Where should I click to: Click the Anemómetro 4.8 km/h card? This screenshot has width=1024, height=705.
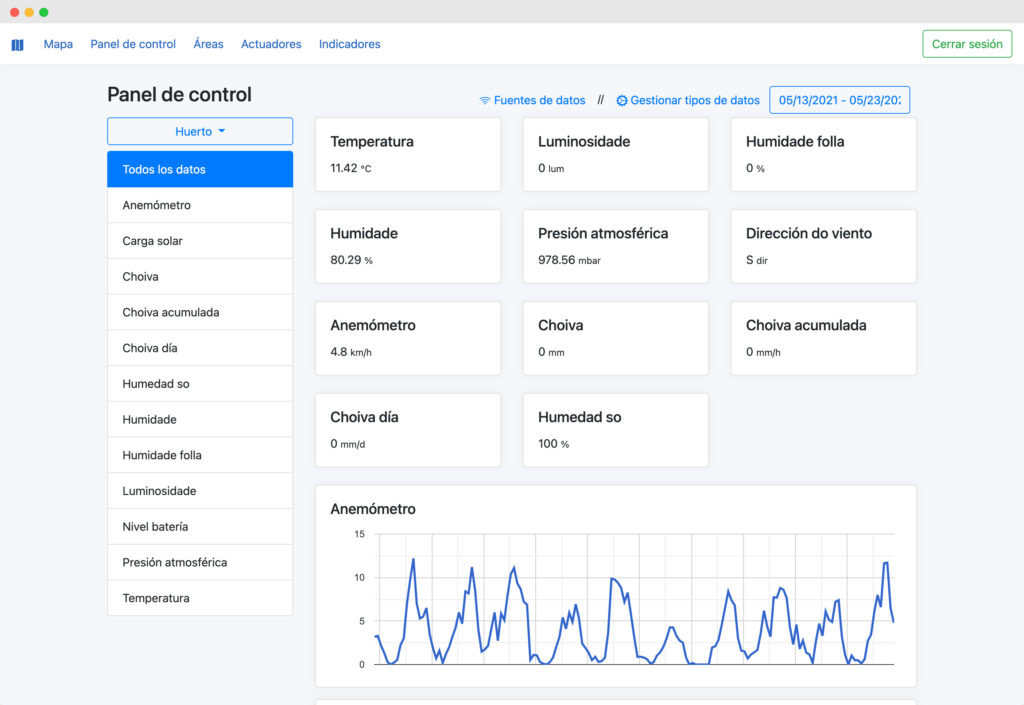[x=408, y=338]
